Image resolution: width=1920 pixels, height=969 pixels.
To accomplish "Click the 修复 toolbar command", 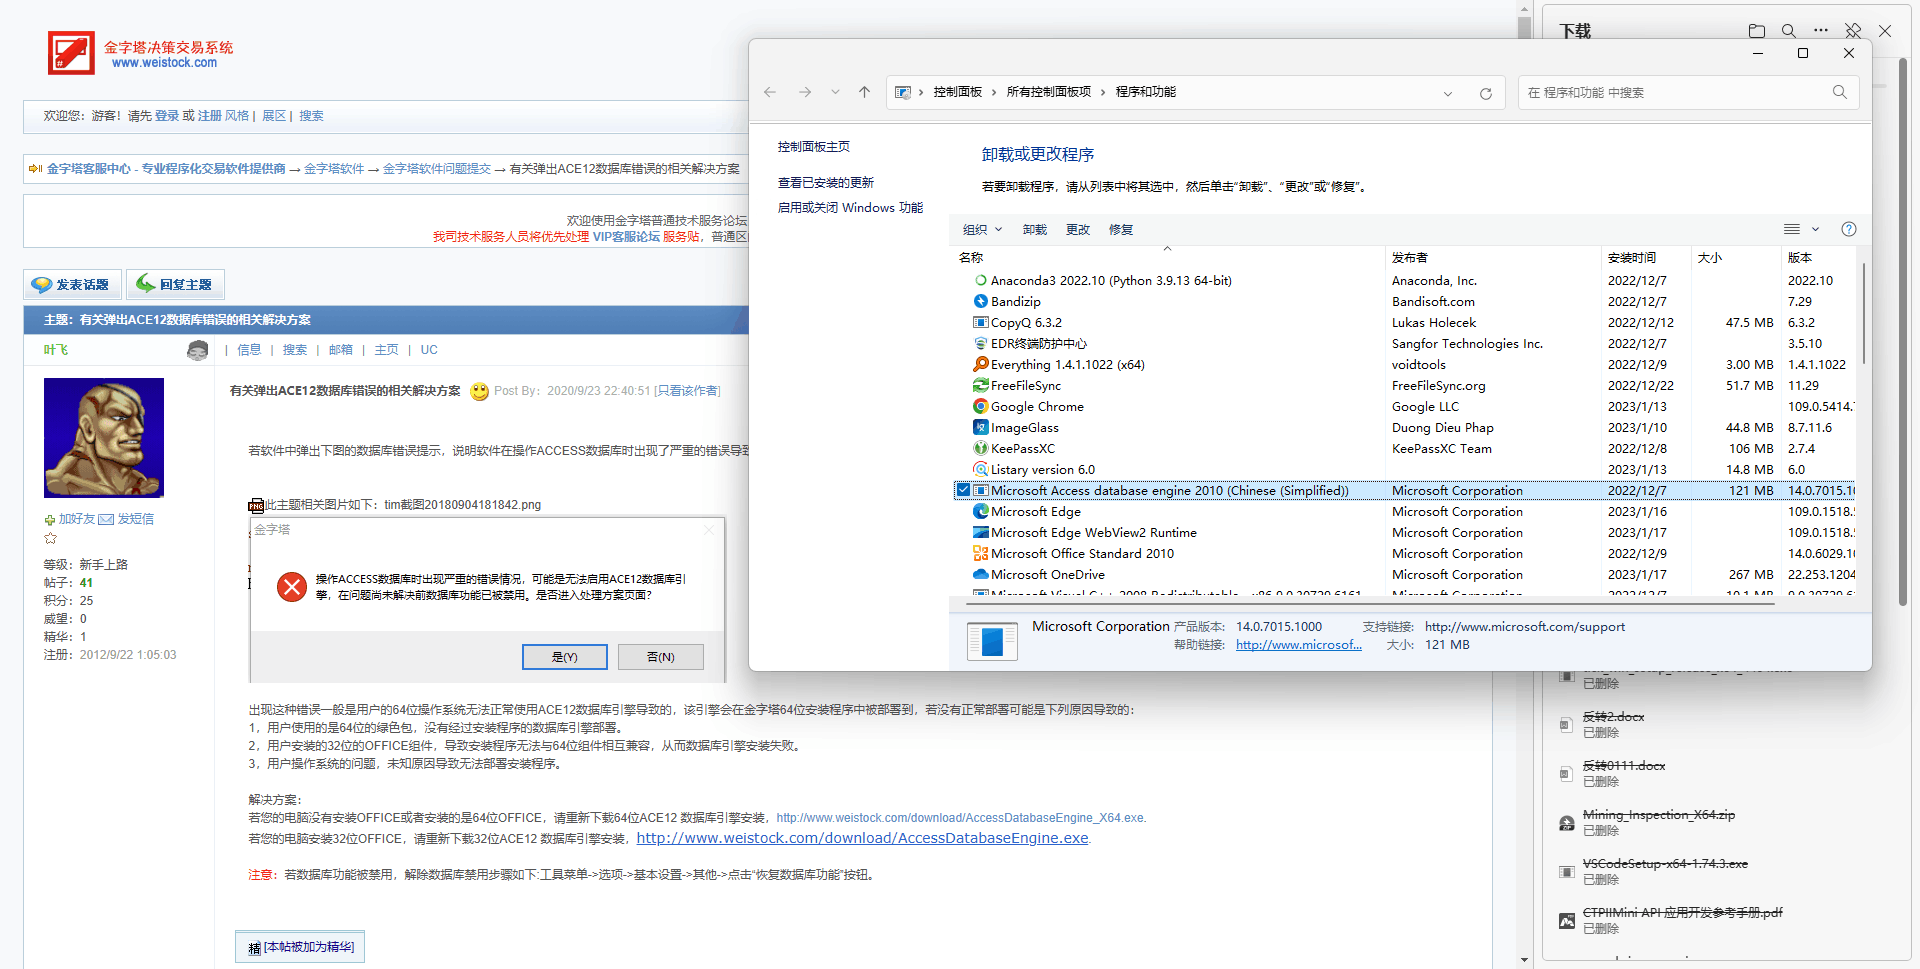I will (x=1121, y=230).
